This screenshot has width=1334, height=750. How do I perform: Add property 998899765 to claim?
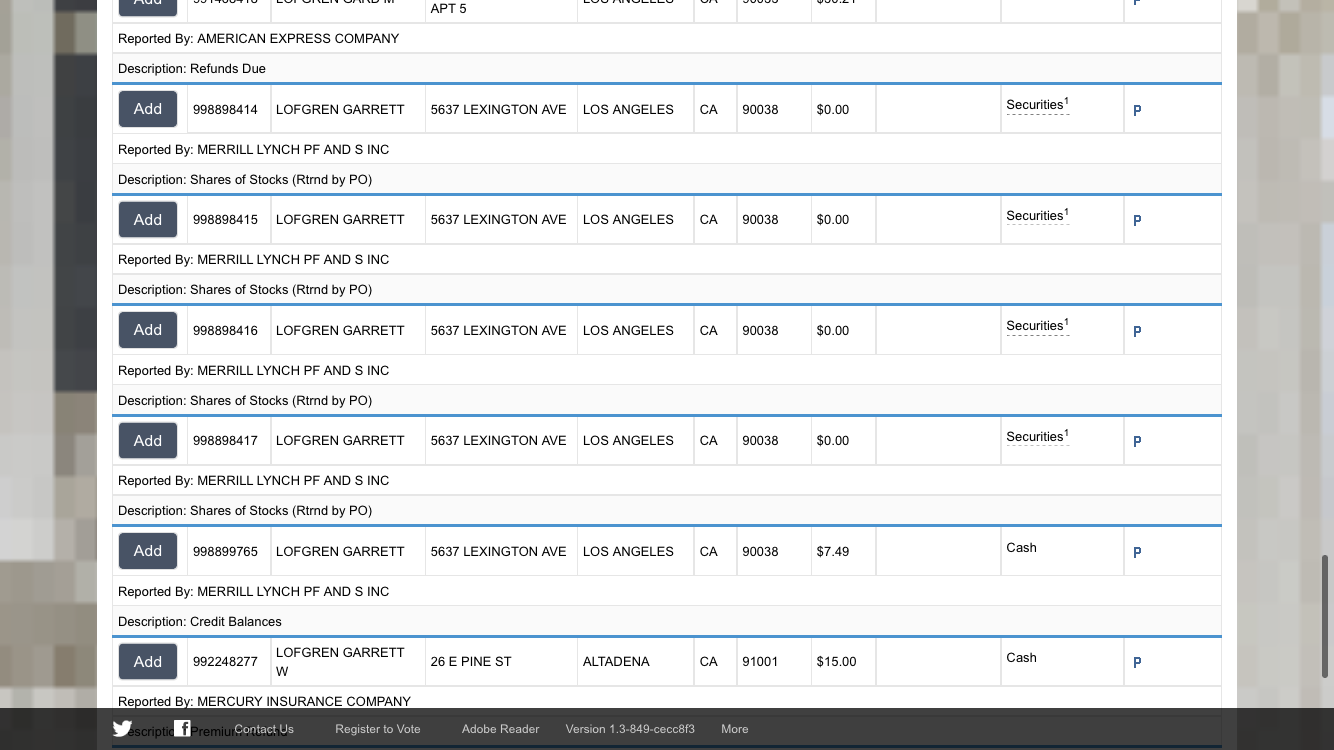(148, 550)
